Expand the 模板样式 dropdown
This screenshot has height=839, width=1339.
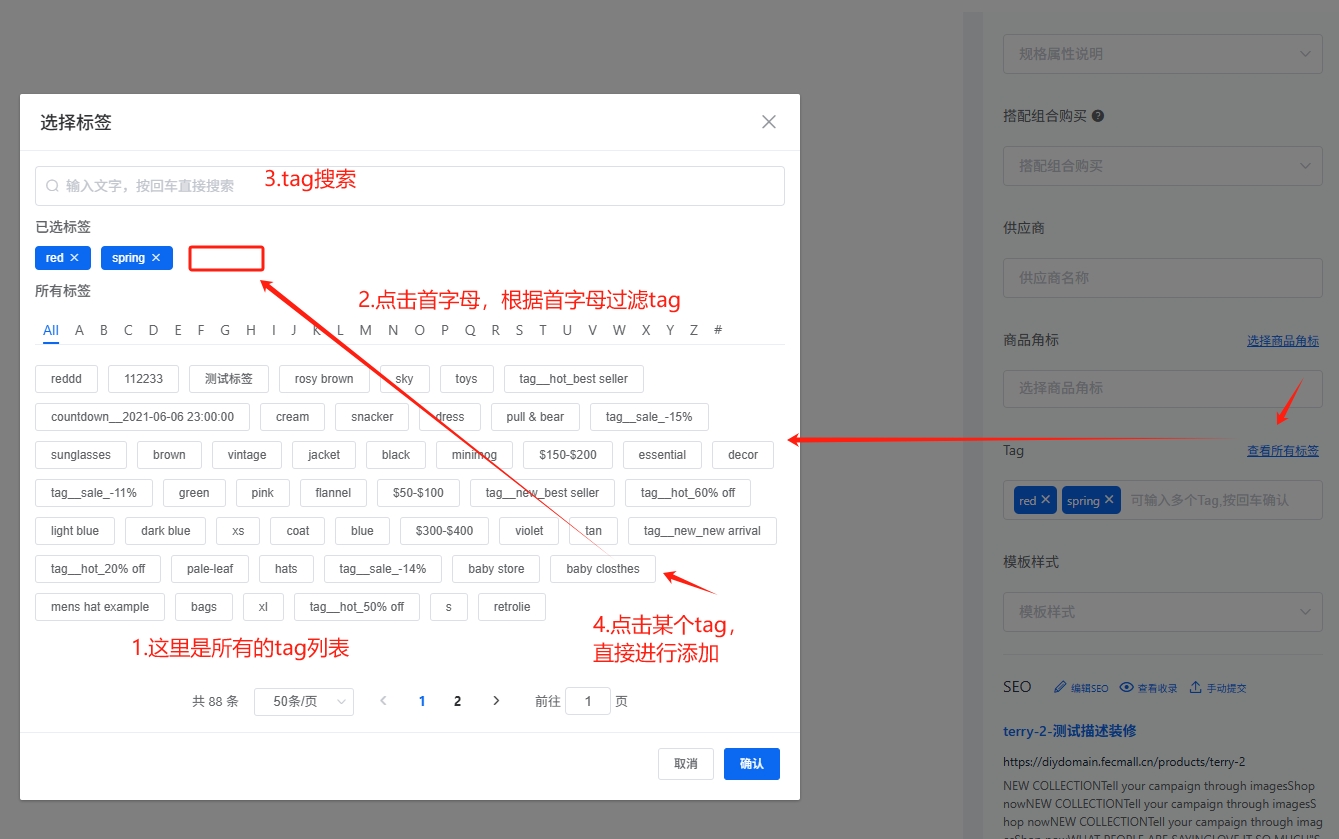(x=1162, y=611)
